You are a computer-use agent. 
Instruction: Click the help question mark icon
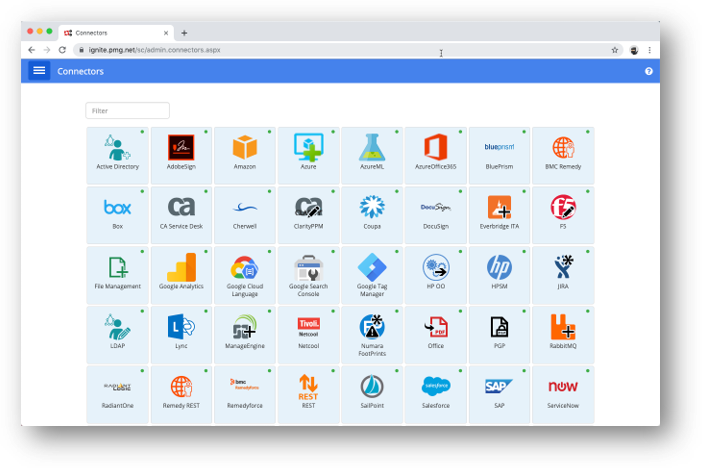tap(648, 71)
